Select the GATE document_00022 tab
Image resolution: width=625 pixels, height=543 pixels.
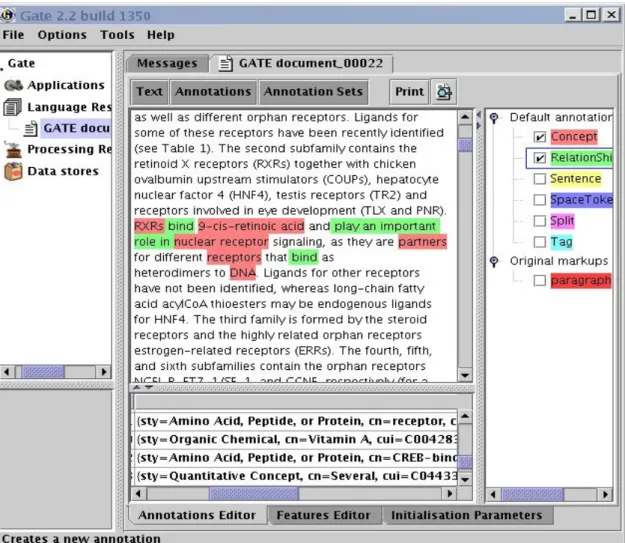pyautogui.click(x=302, y=64)
